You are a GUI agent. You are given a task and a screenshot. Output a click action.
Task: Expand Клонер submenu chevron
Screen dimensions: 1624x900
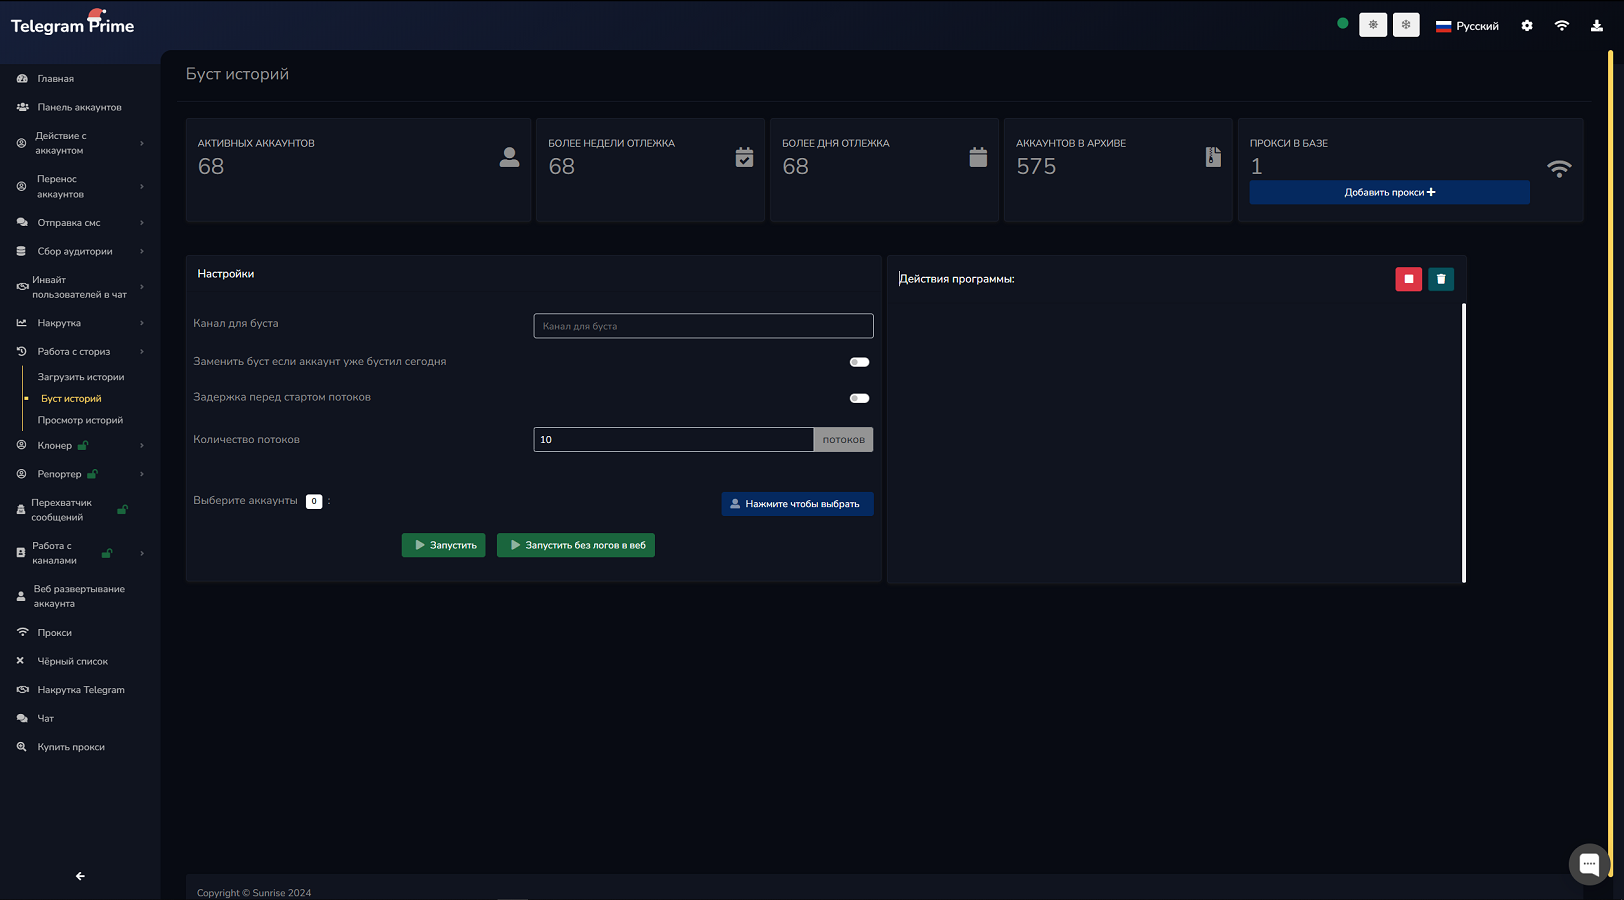(142, 445)
